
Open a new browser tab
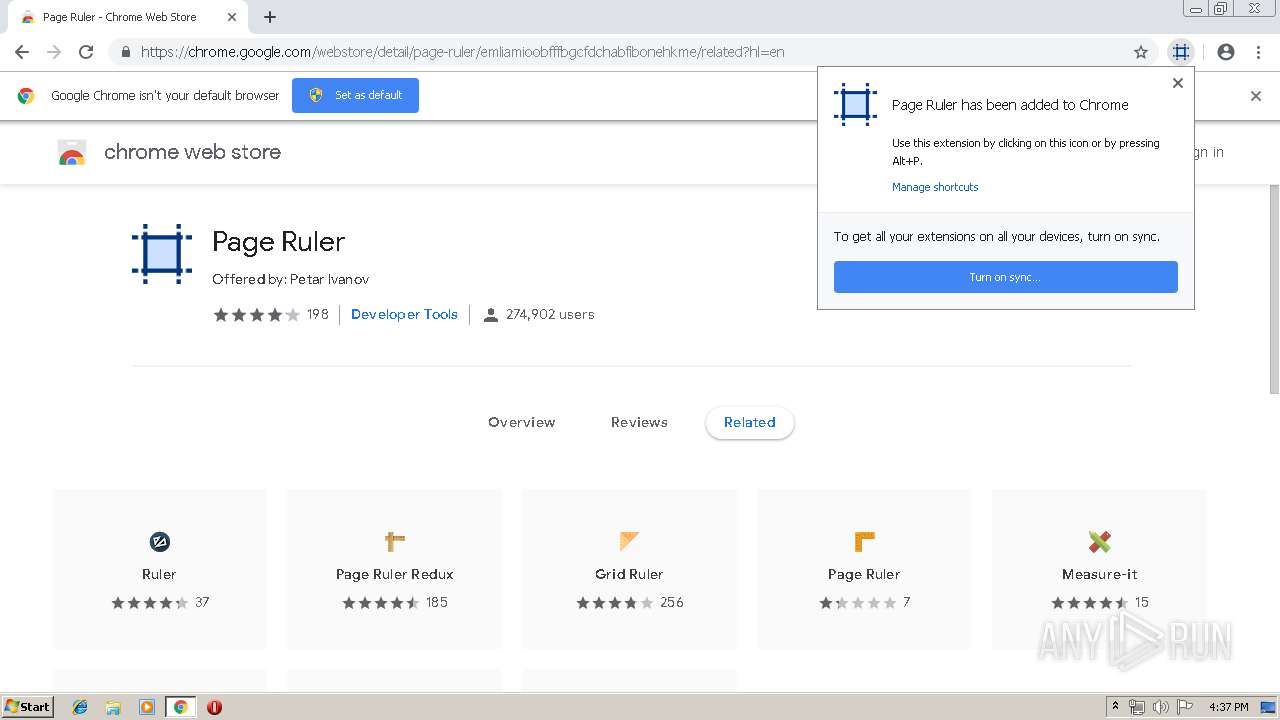pos(270,17)
